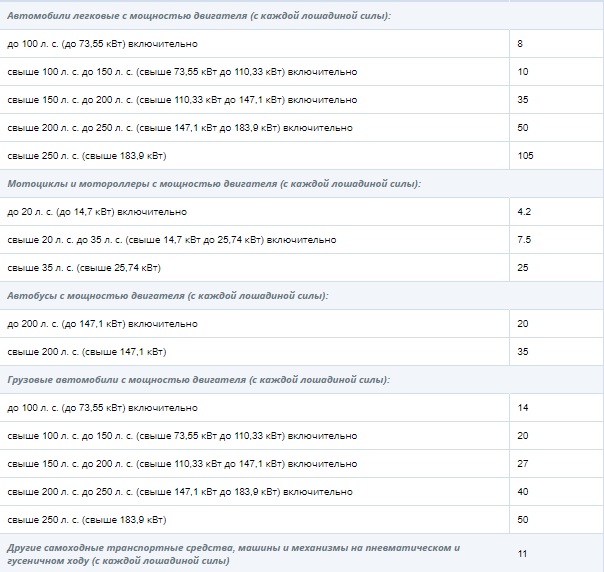Select the rate cell showing 40
The width and height of the screenshot is (604, 572).
click(523, 492)
